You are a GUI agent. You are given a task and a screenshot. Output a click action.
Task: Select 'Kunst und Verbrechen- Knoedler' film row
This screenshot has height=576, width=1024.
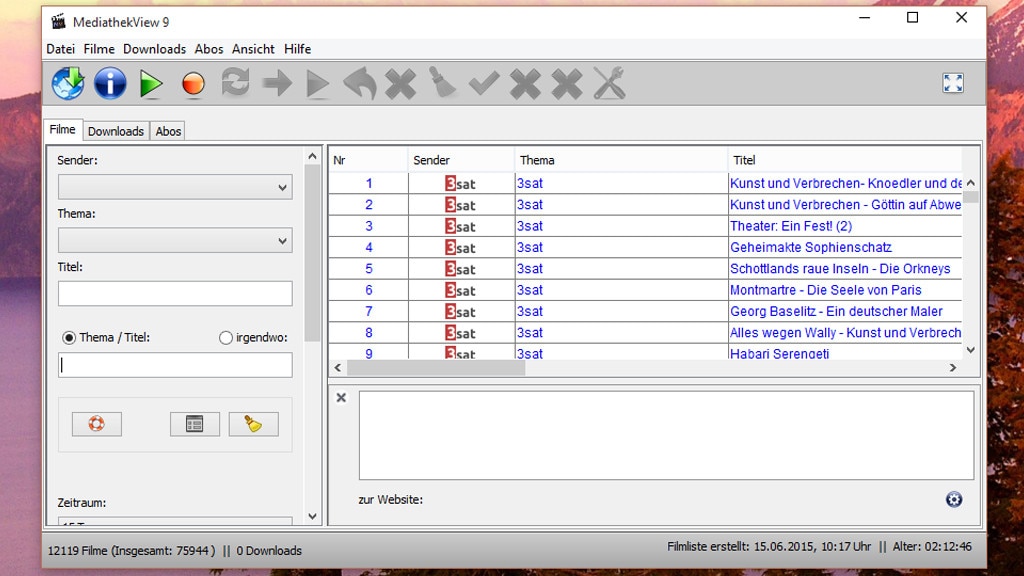pyautogui.click(x=645, y=184)
